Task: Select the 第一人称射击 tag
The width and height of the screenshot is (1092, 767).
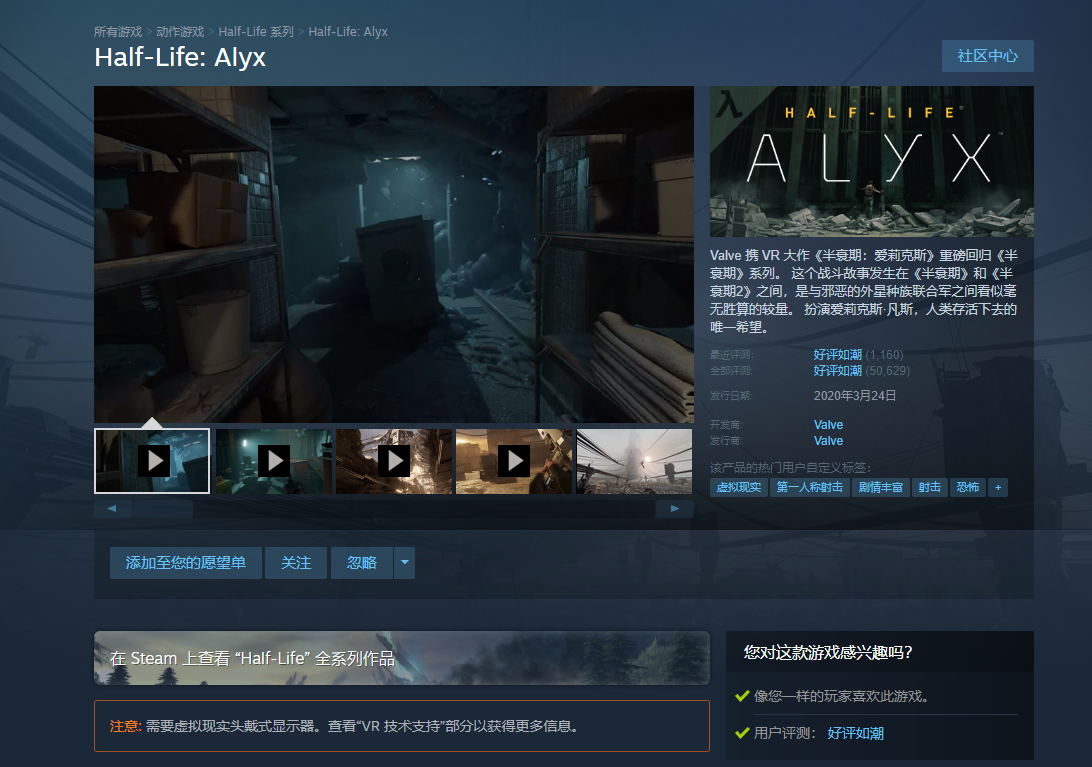Action: point(810,488)
